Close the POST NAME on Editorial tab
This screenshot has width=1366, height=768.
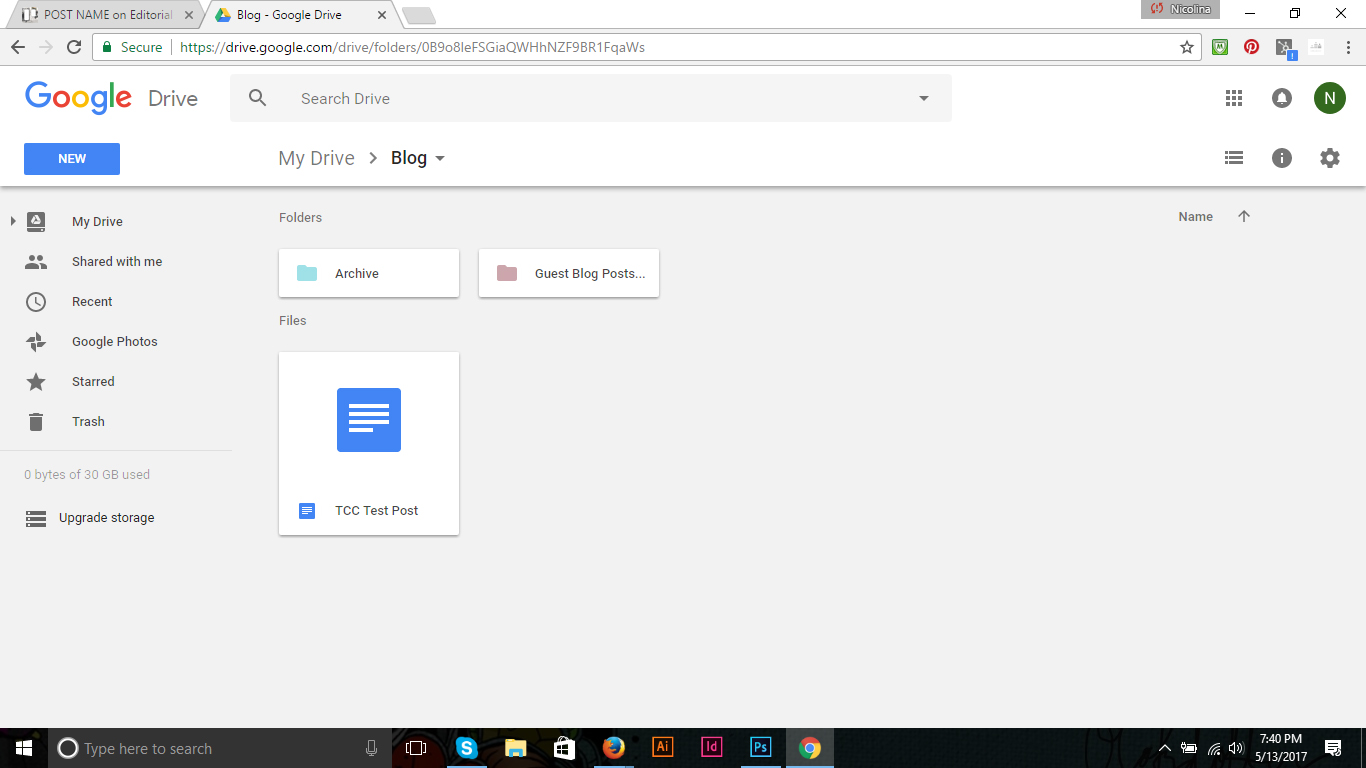coord(189,15)
